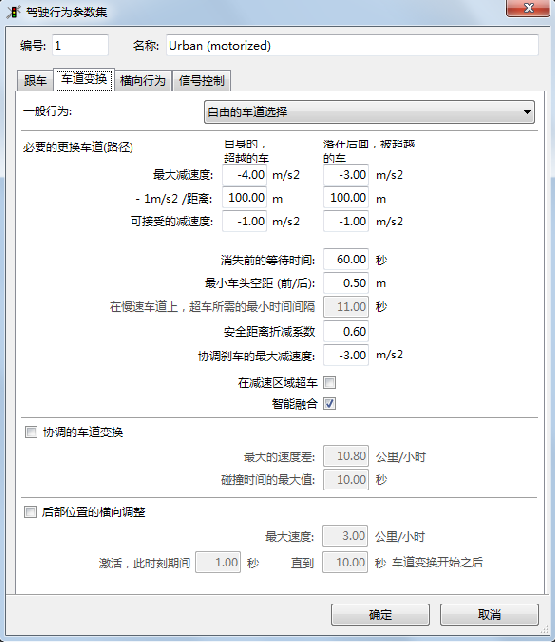Edit the 协调刹车的最大减速度 value field
555x642 pixels.
[346, 355]
